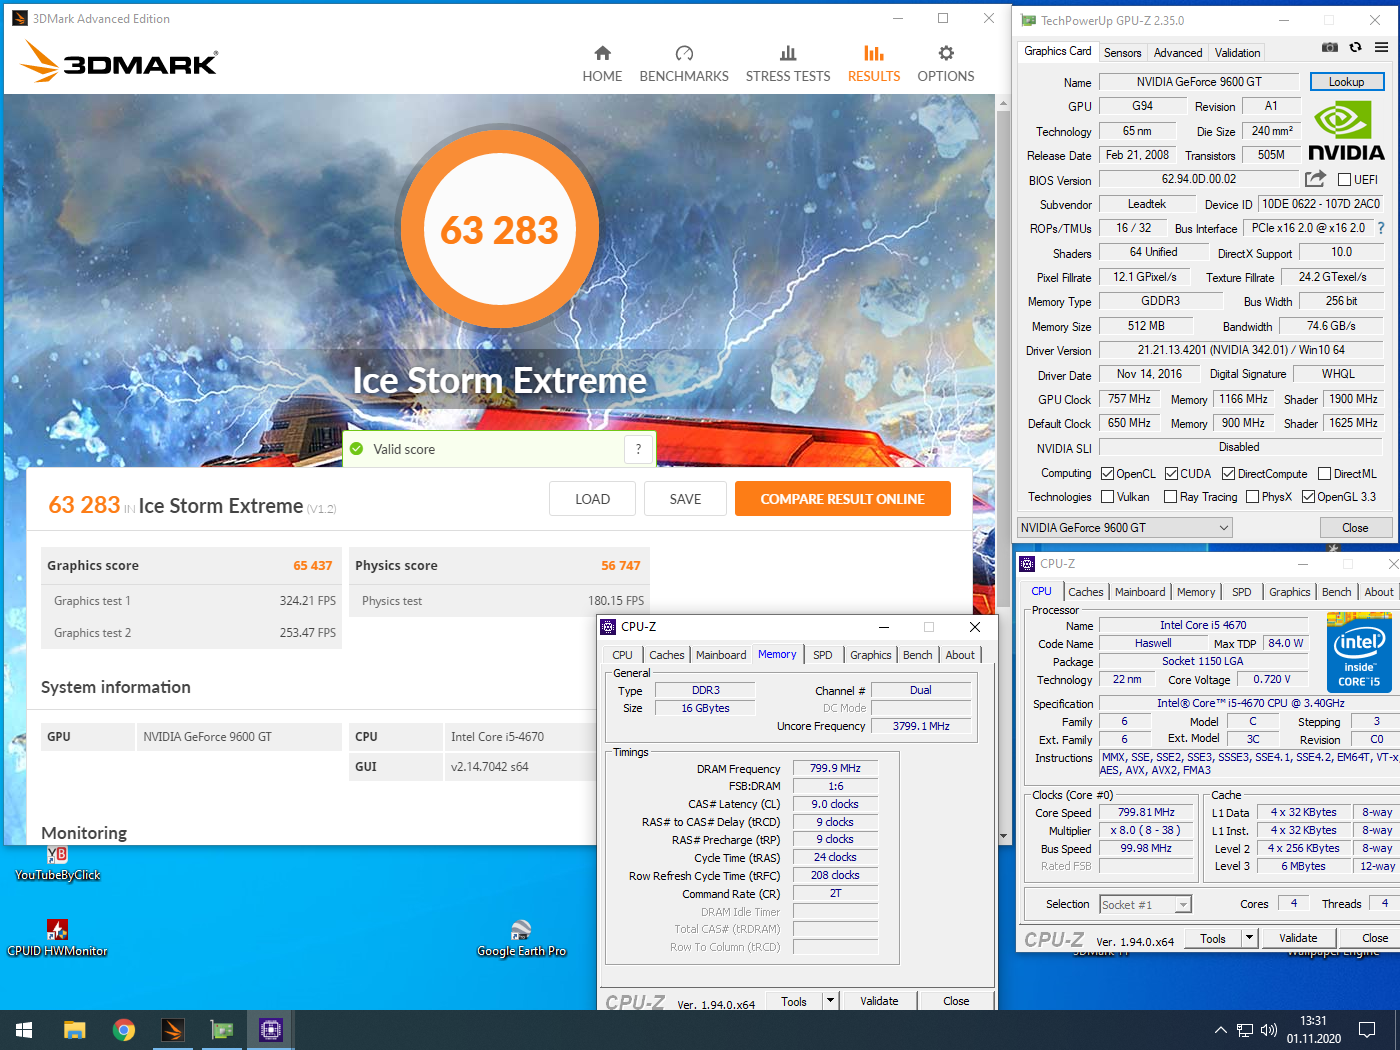Click GPU-Z refresh icon
The width and height of the screenshot is (1400, 1050).
(1355, 47)
